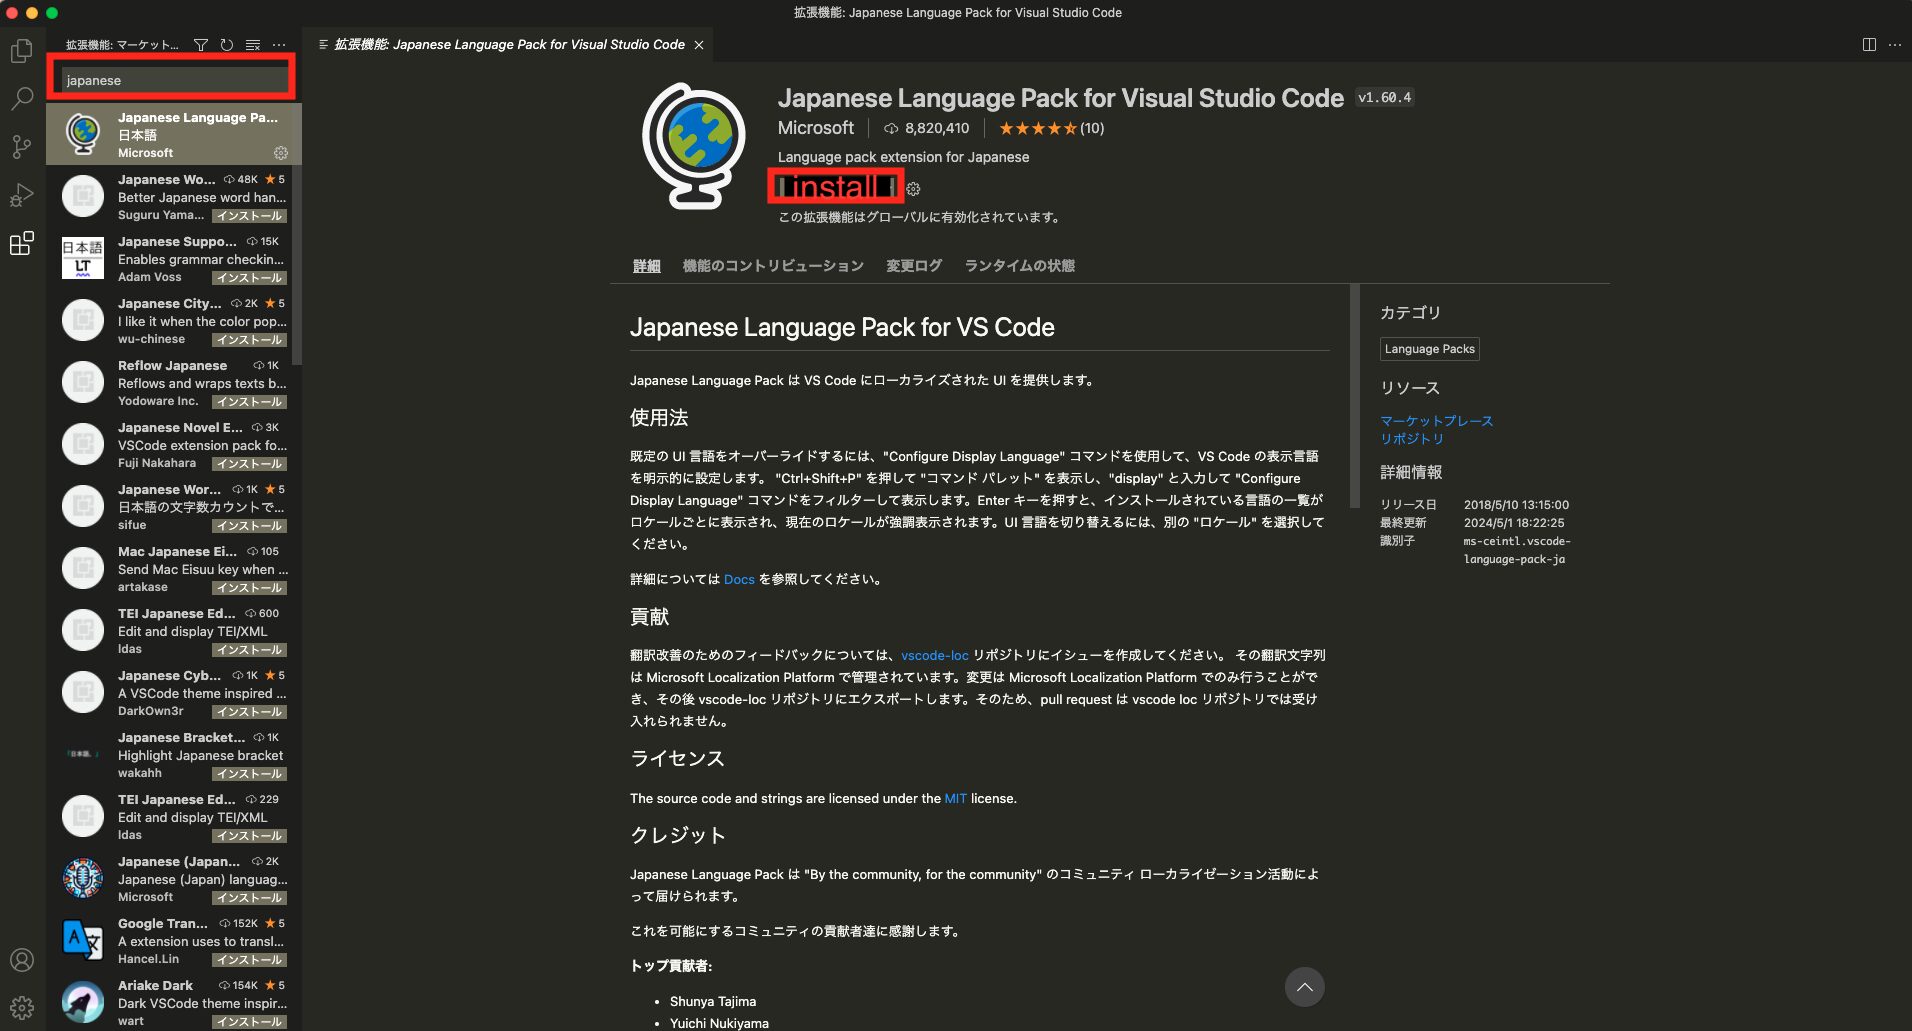Screen dimensions: 1912x1031
Task: Open the Explorer view in activity bar
Action: [x=22, y=50]
